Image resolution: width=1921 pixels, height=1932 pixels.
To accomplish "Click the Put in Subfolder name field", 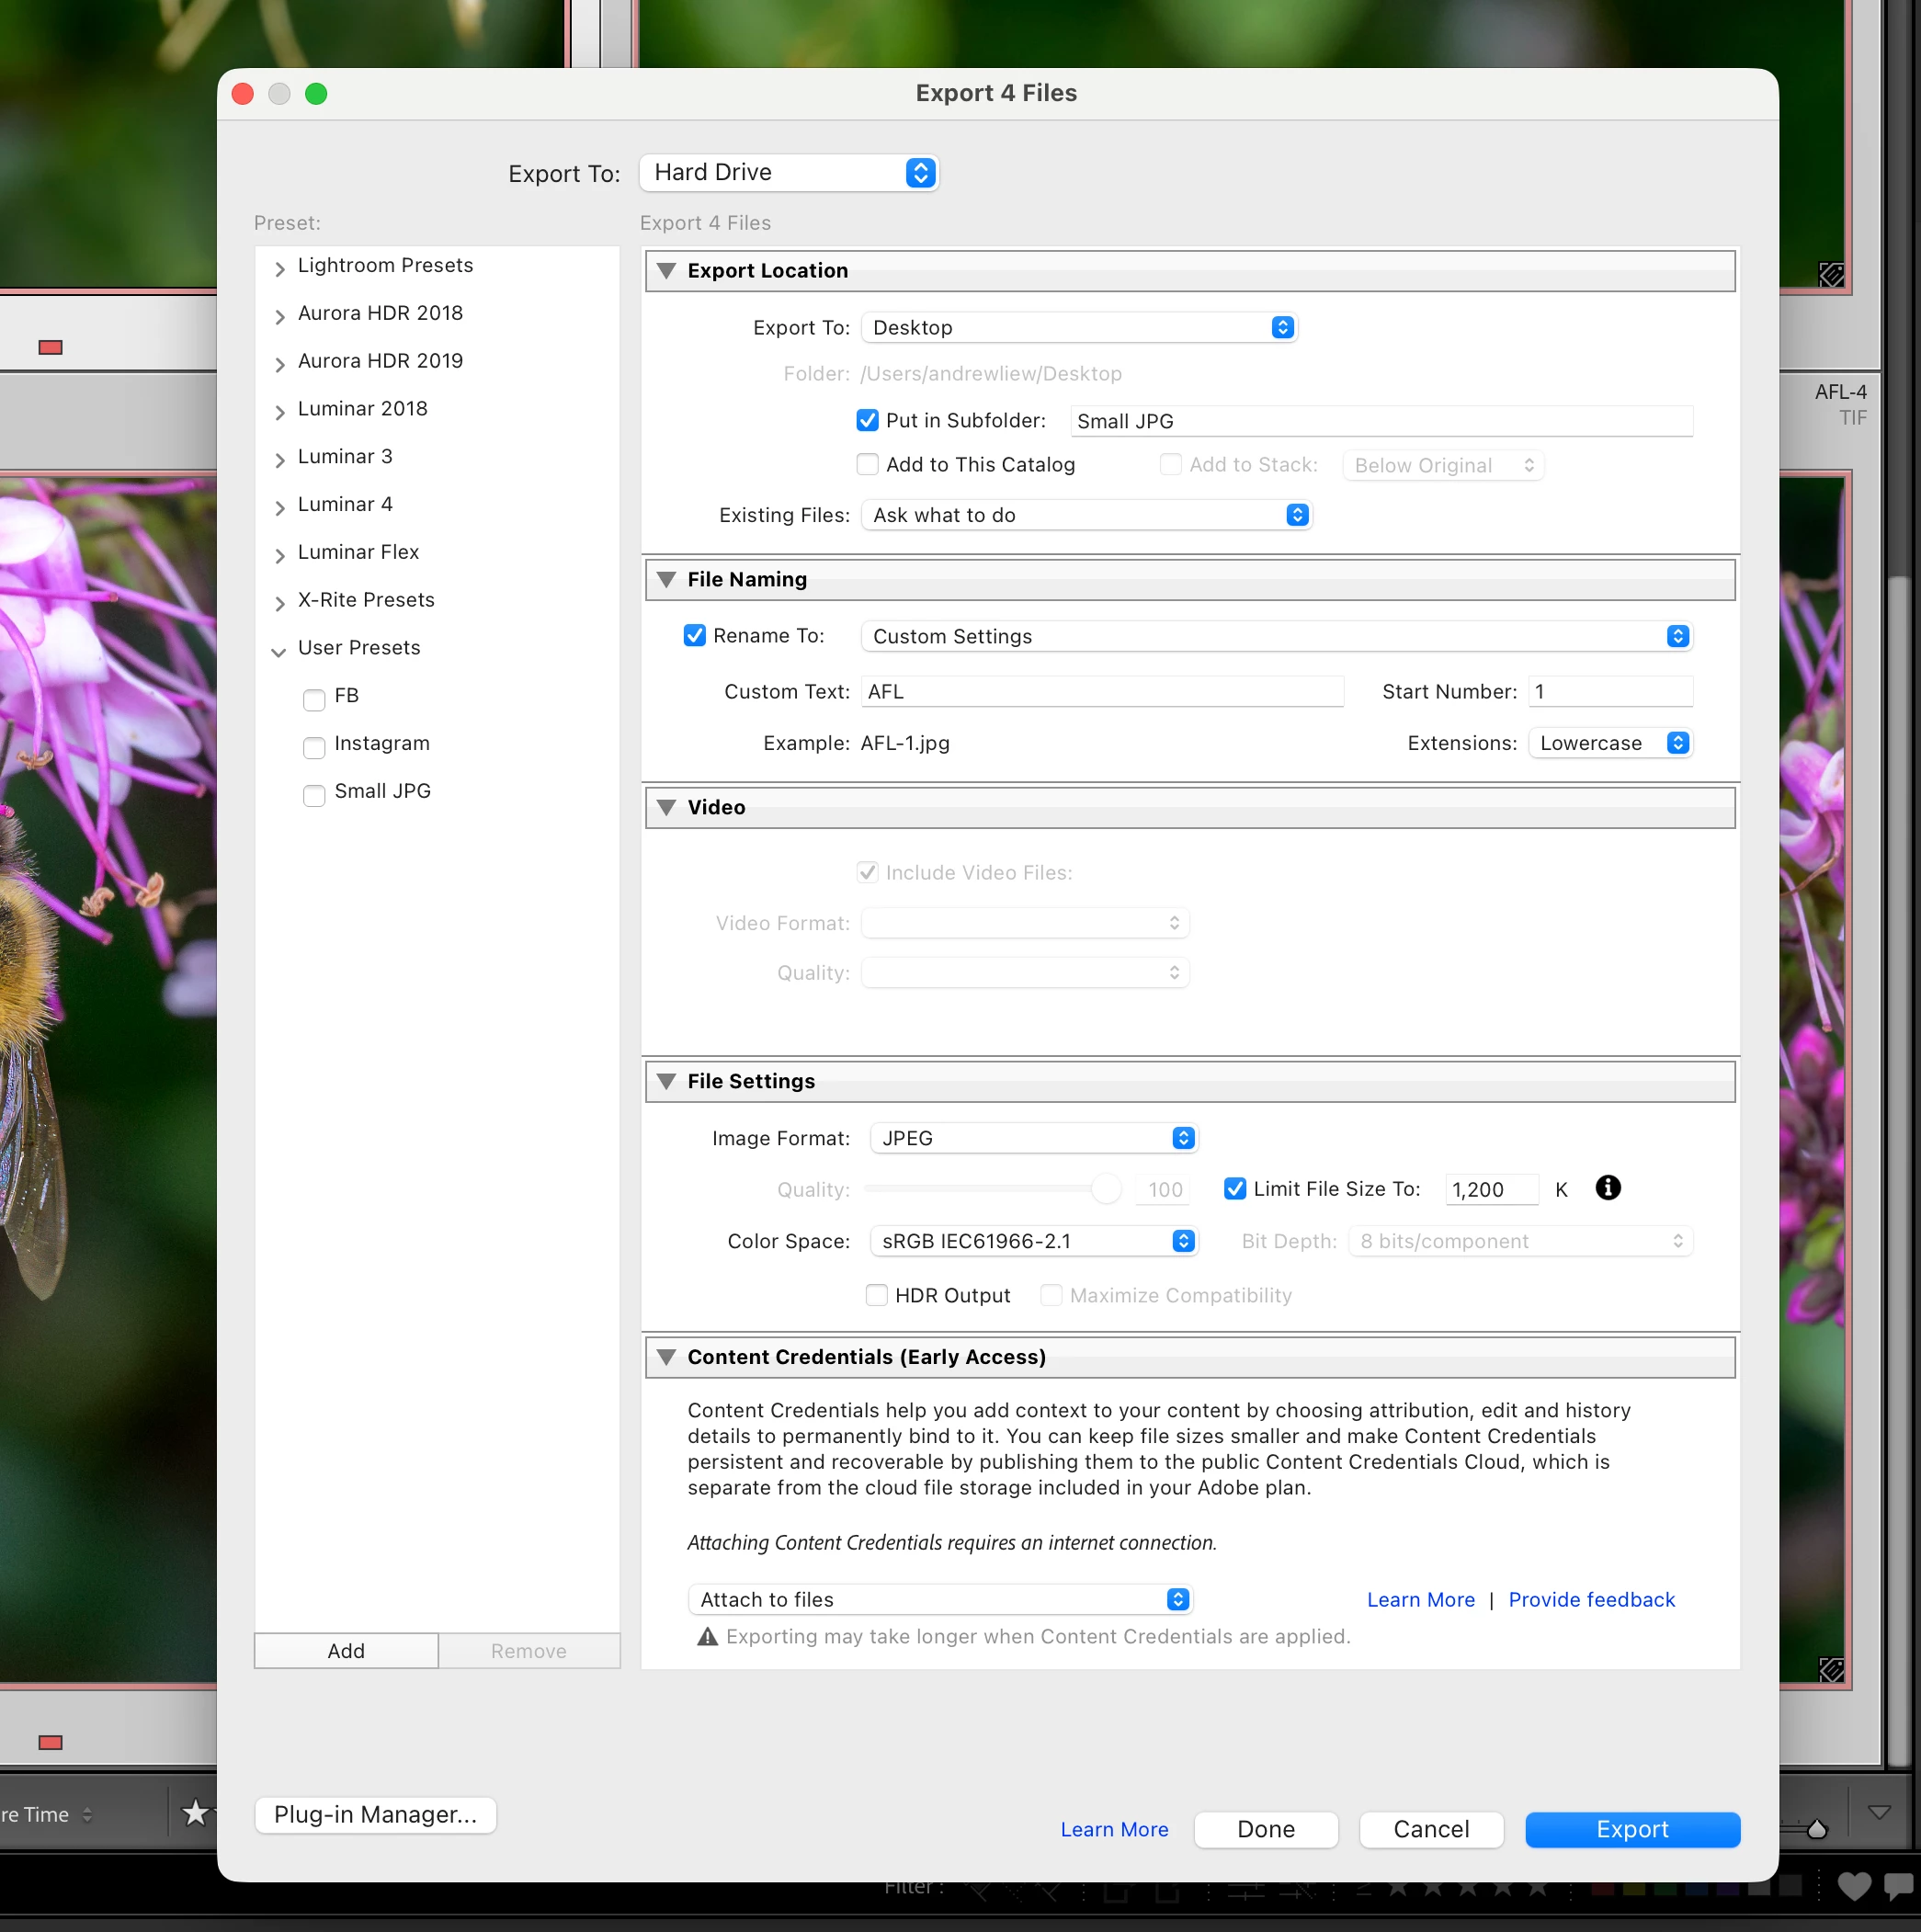I will (1381, 421).
